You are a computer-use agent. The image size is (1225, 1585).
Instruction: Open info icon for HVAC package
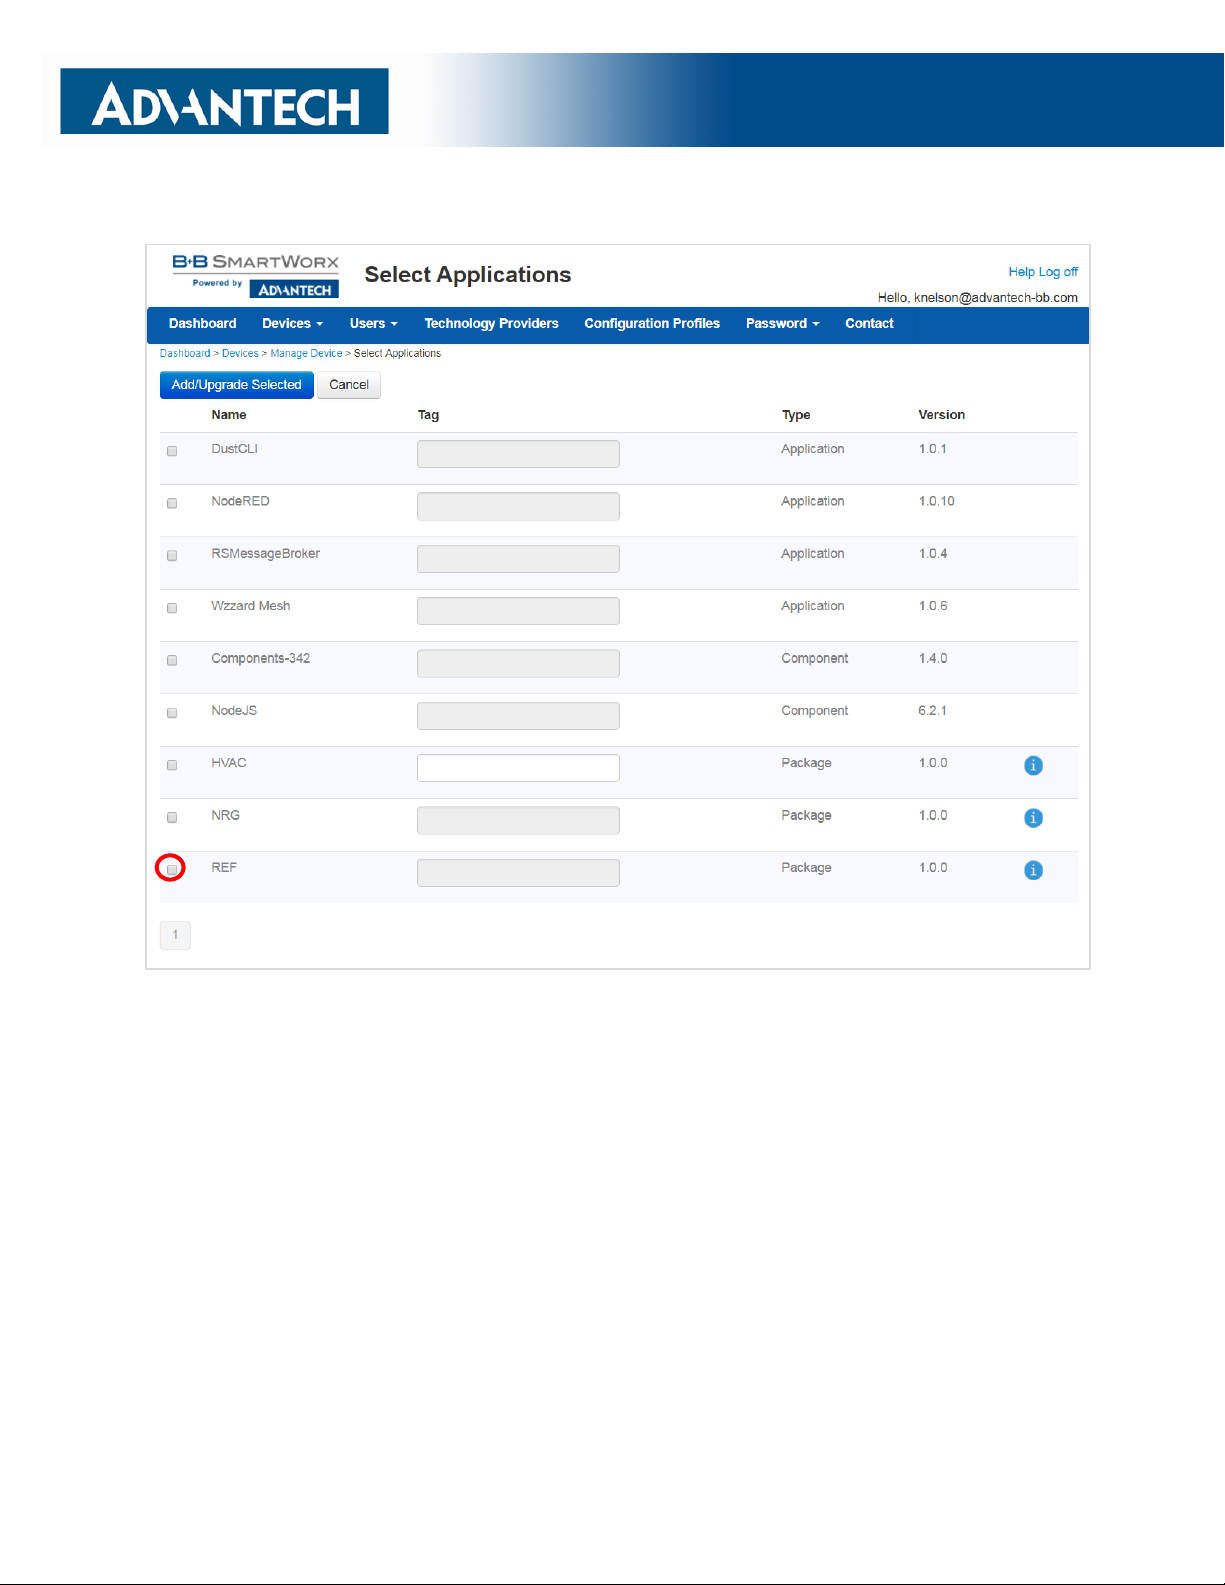pos(1034,766)
